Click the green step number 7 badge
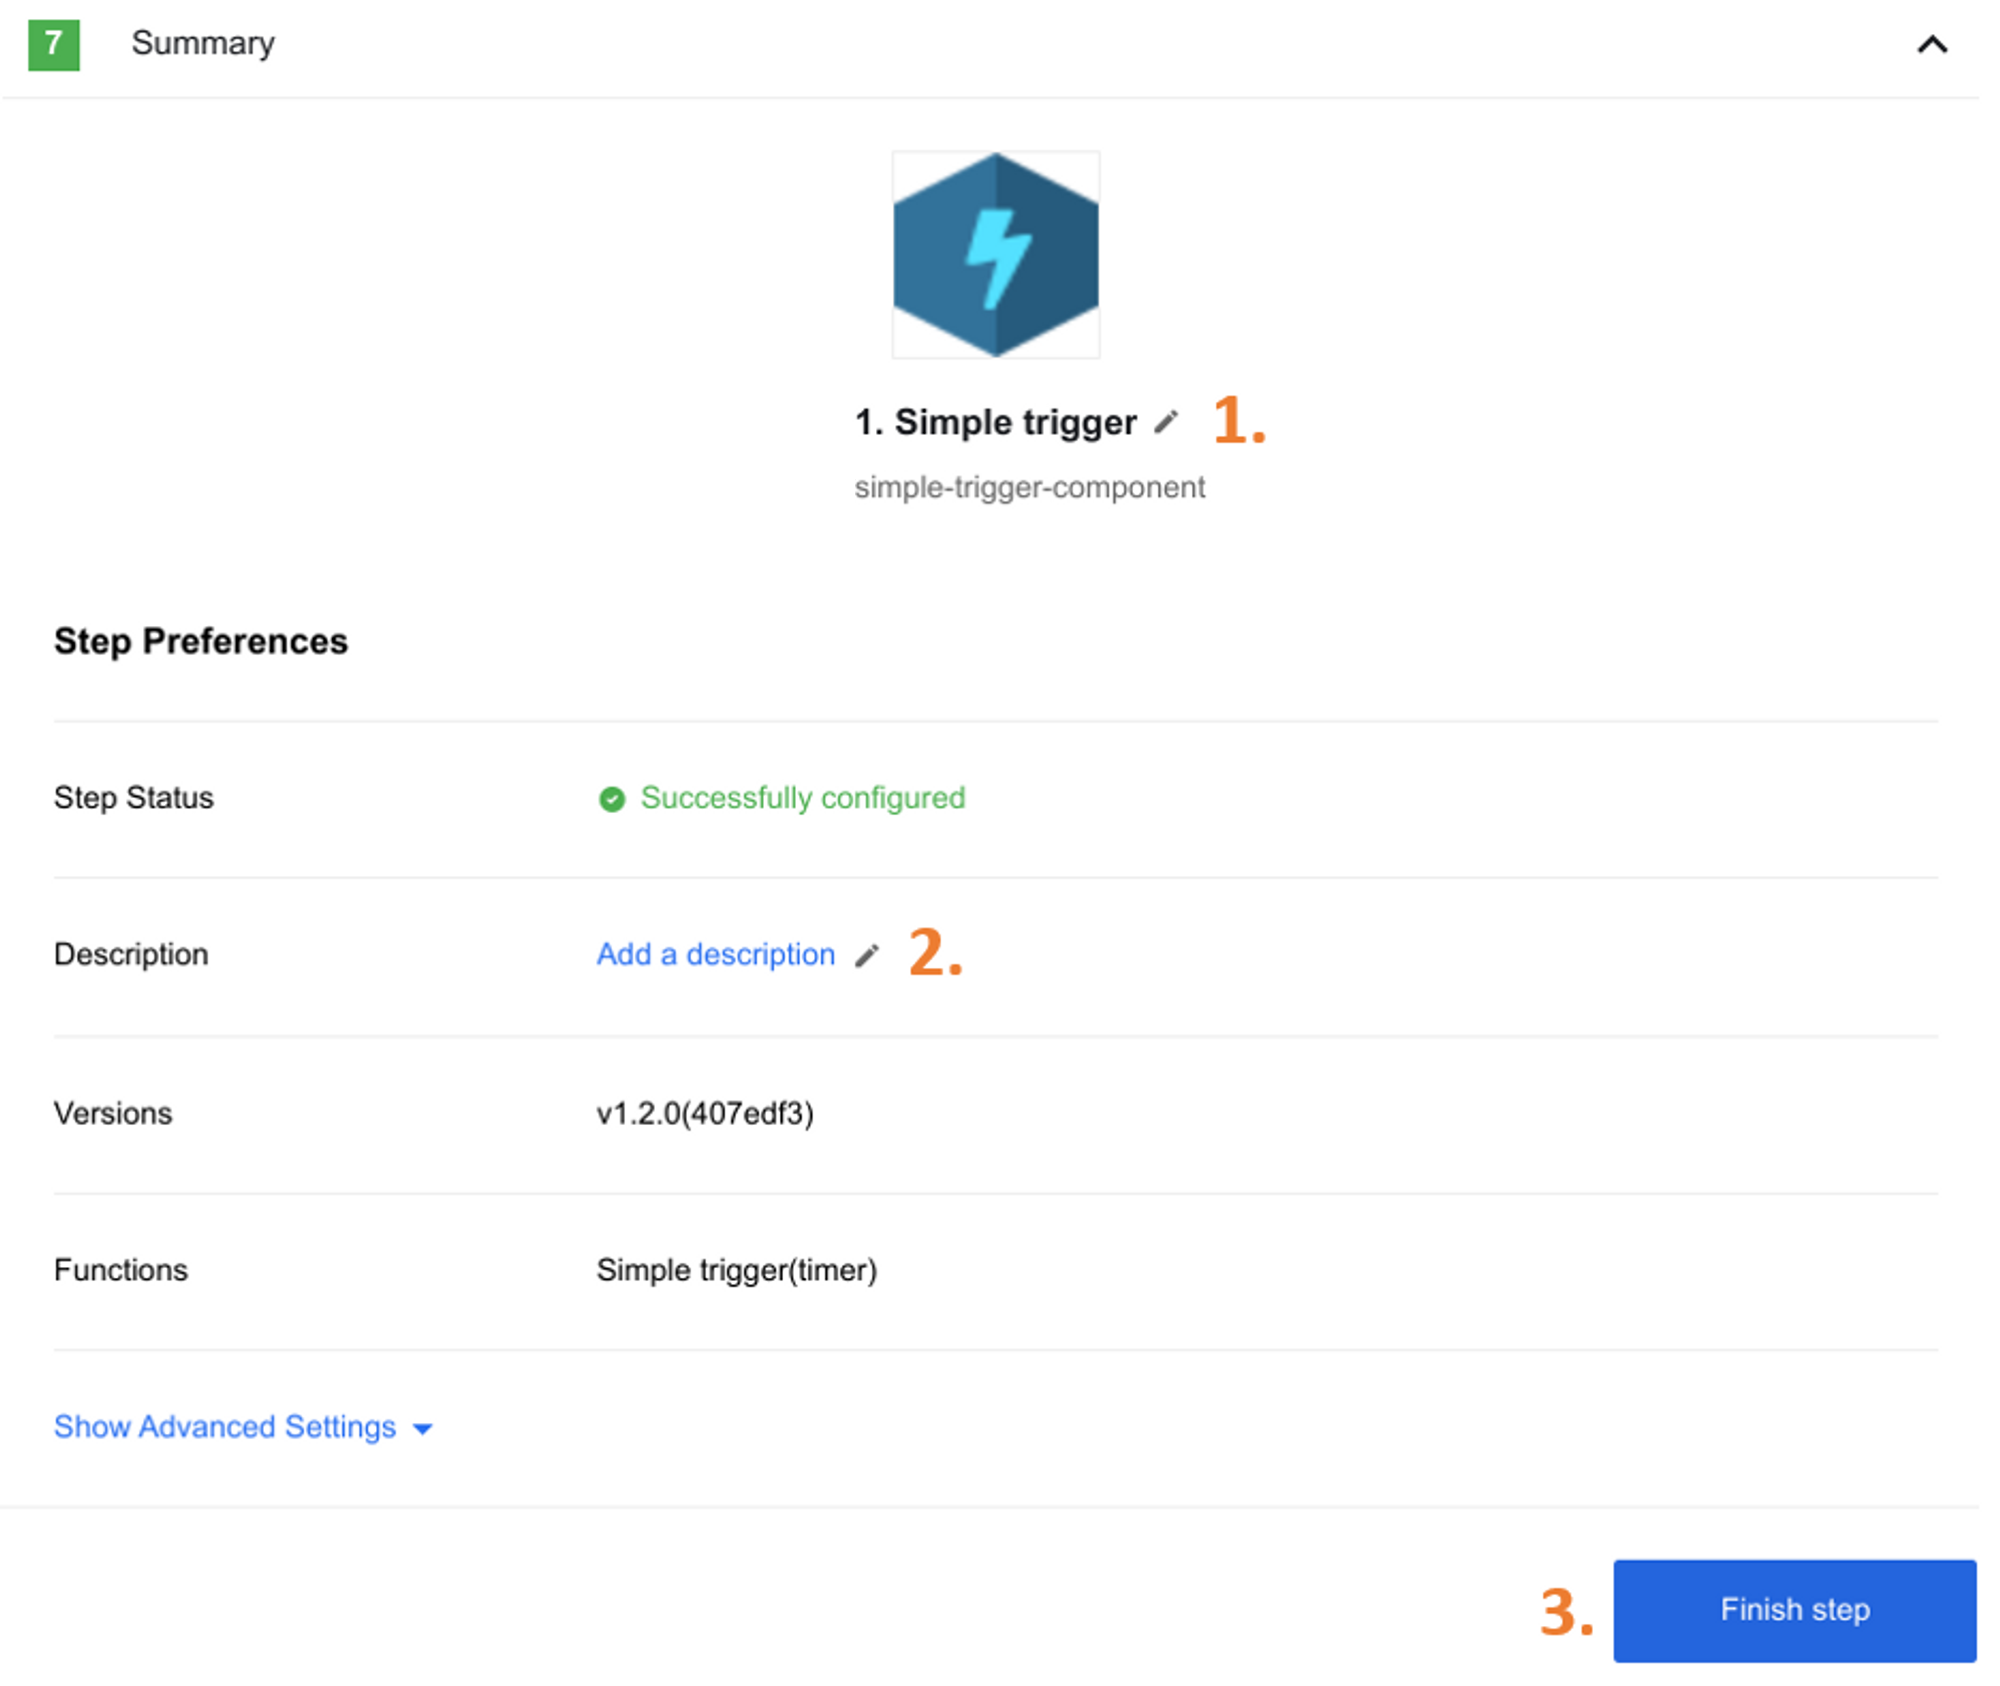Viewport: 2000px width, 1686px height. (54, 45)
